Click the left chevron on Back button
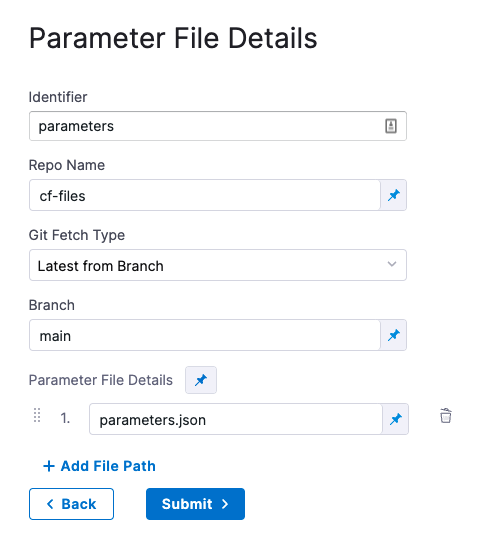The height and width of the screenshot is (559, 488). (50, 504)
